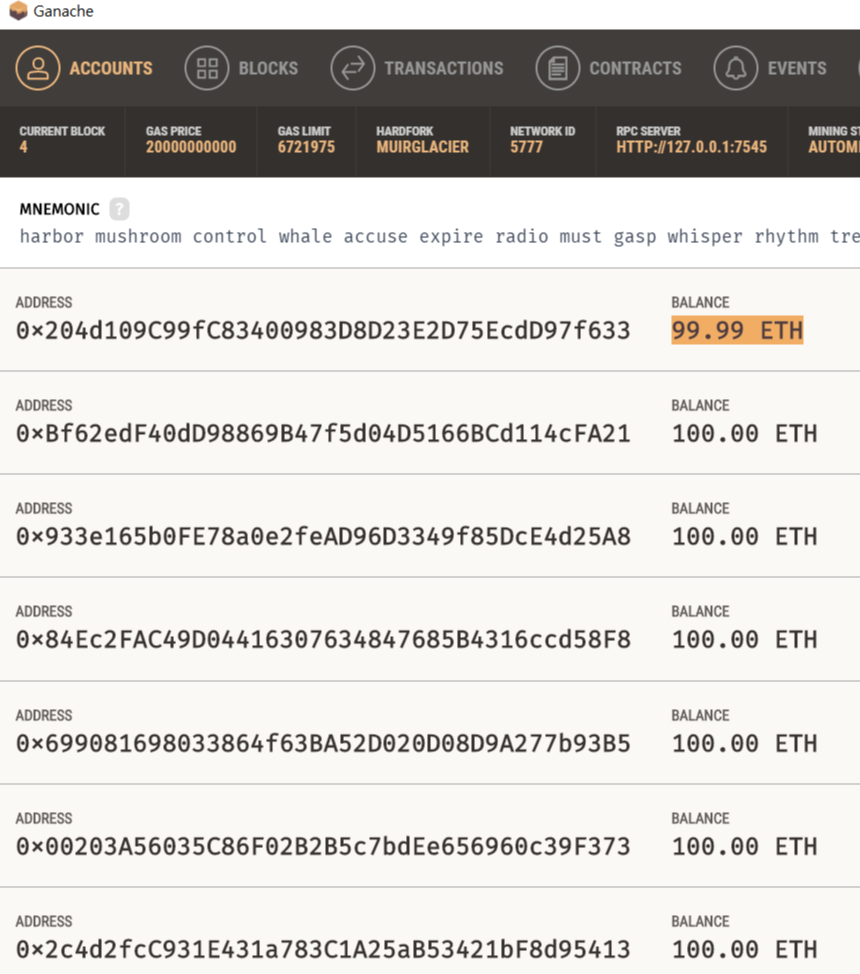Viewport: 860px width, 974px height.
Task: Click the current block value 4
Action: [x=23, y=147]
